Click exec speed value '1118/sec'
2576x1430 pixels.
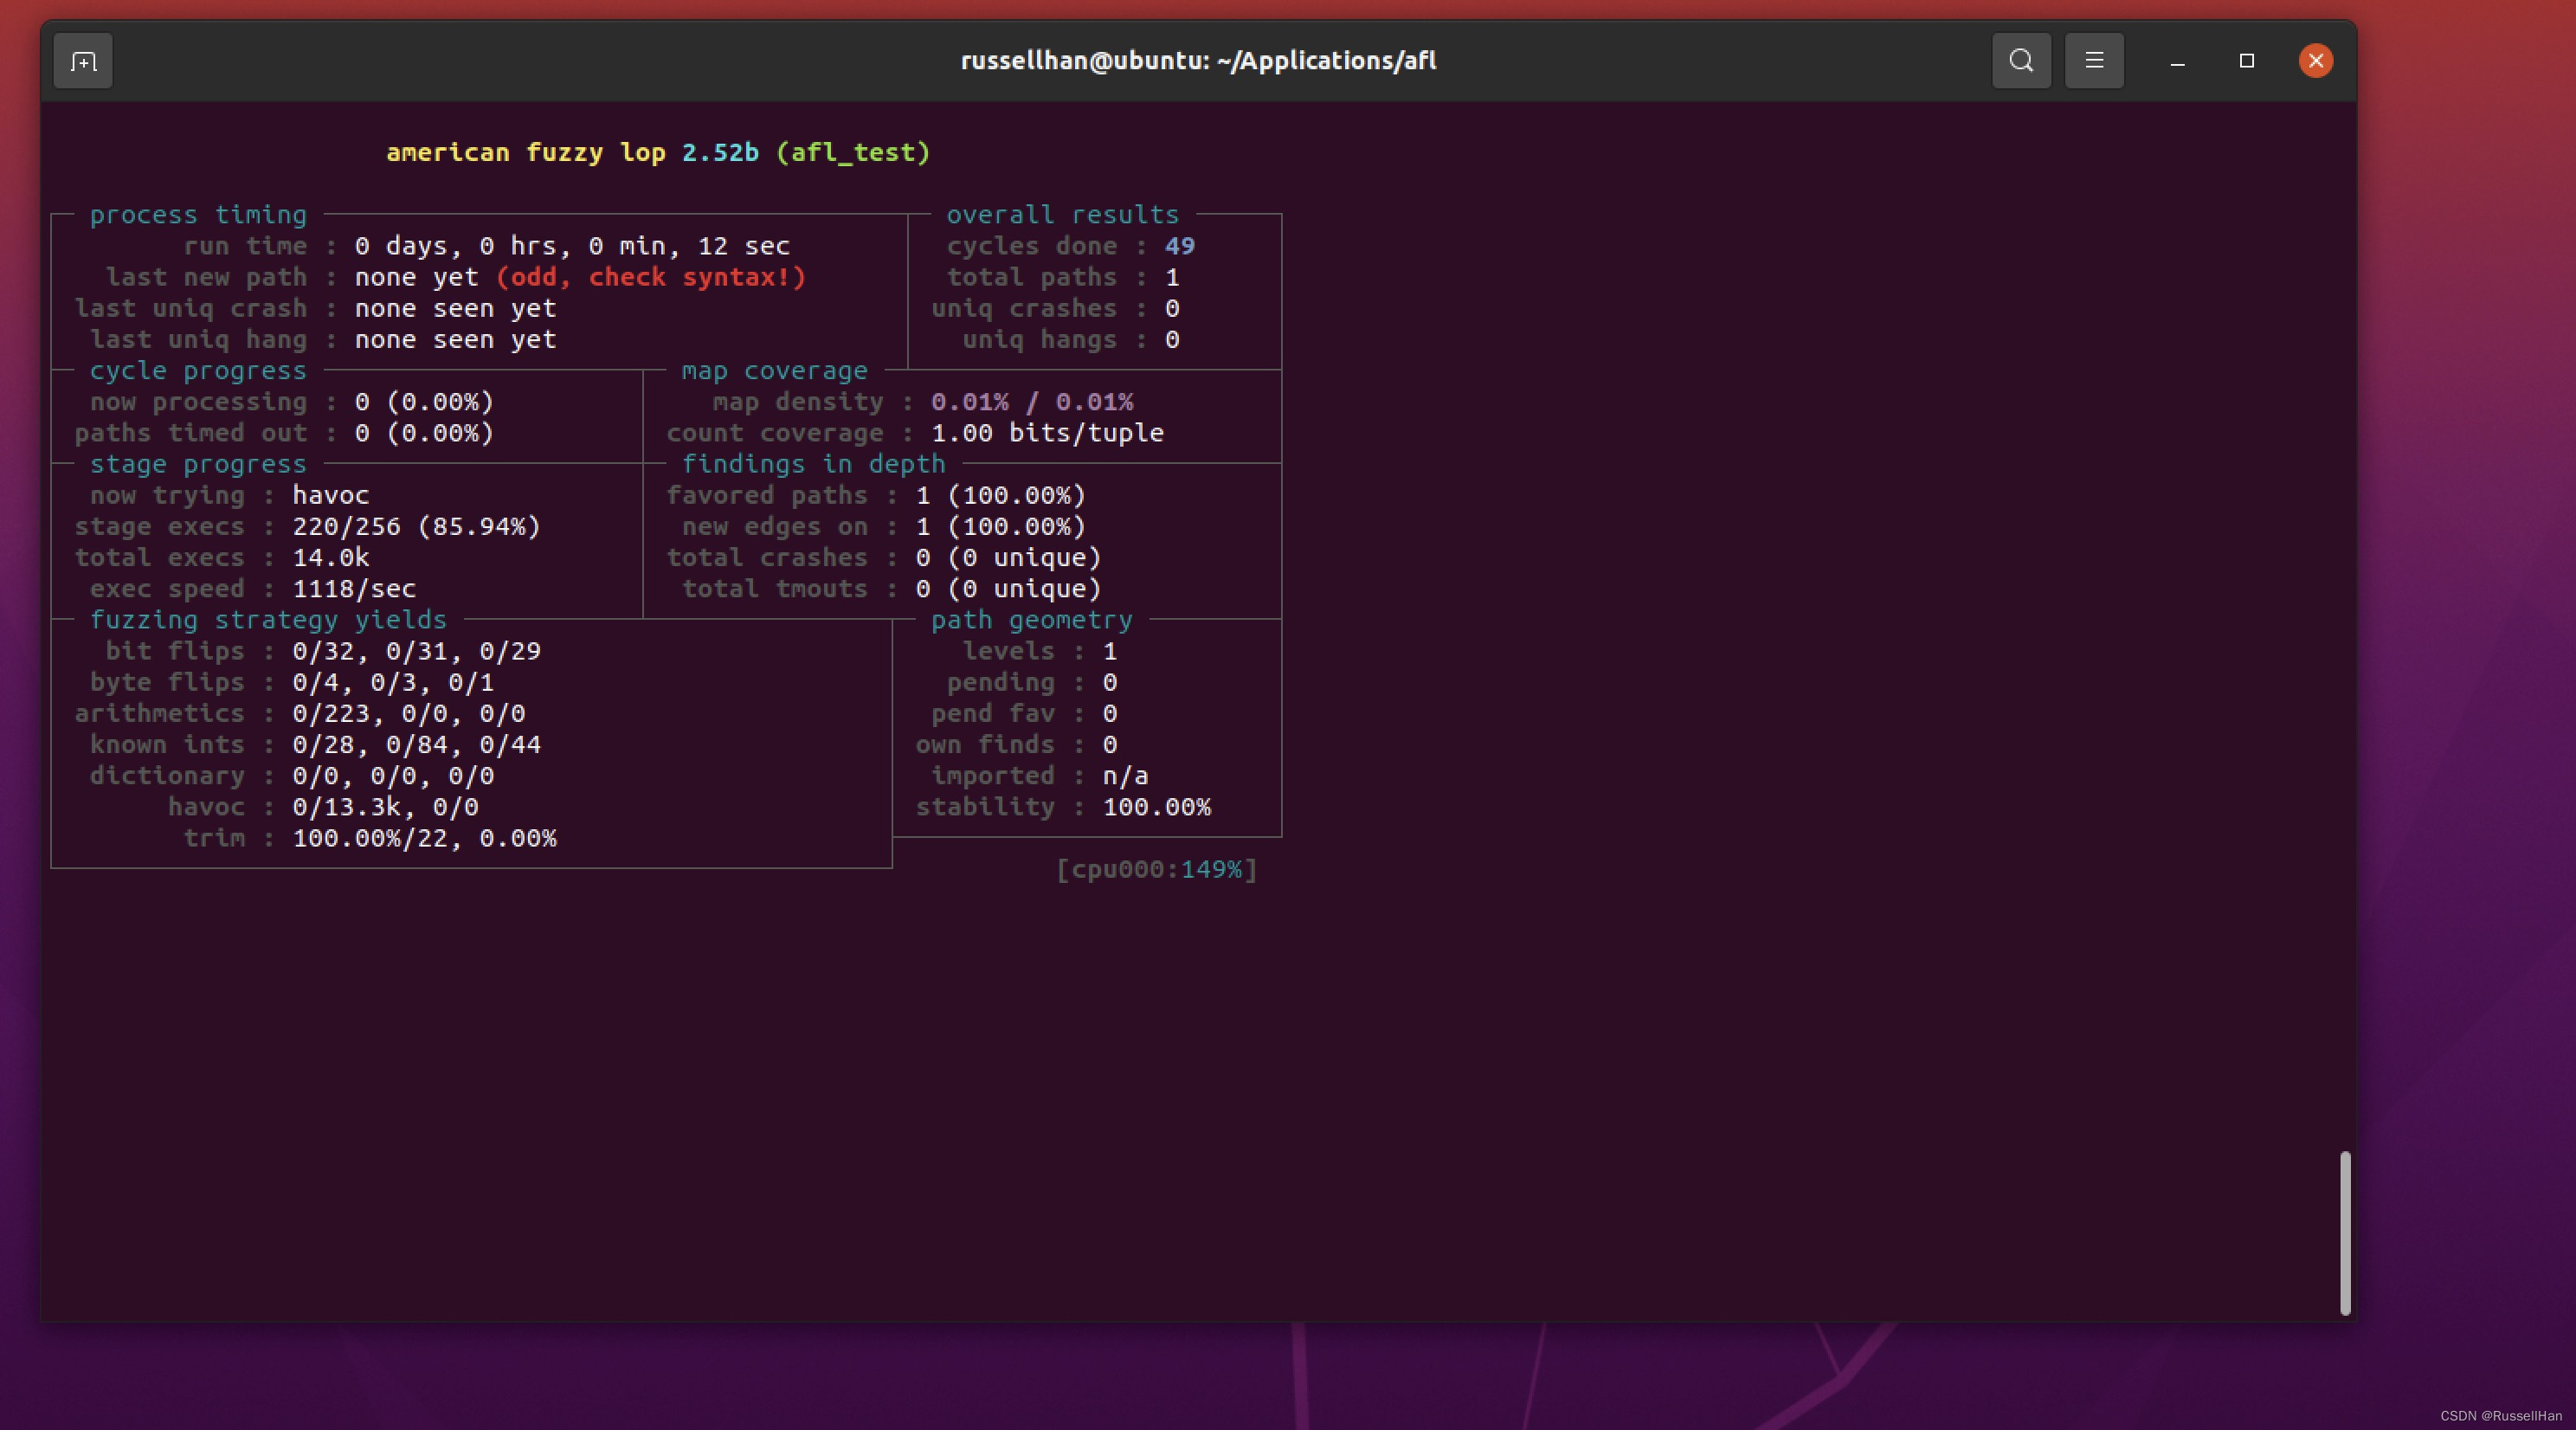pyautogui.click(x=354, y=588)
